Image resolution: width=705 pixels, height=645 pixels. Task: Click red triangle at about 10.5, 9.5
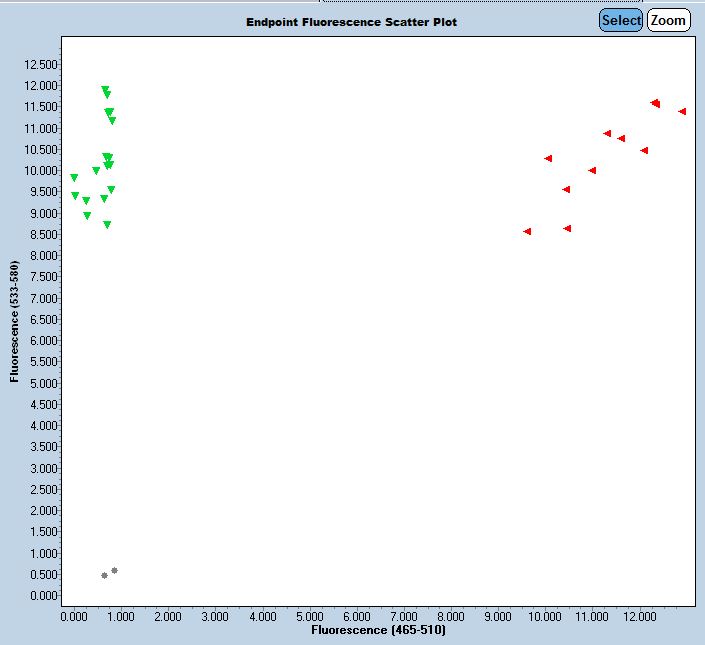coord(566,189)
